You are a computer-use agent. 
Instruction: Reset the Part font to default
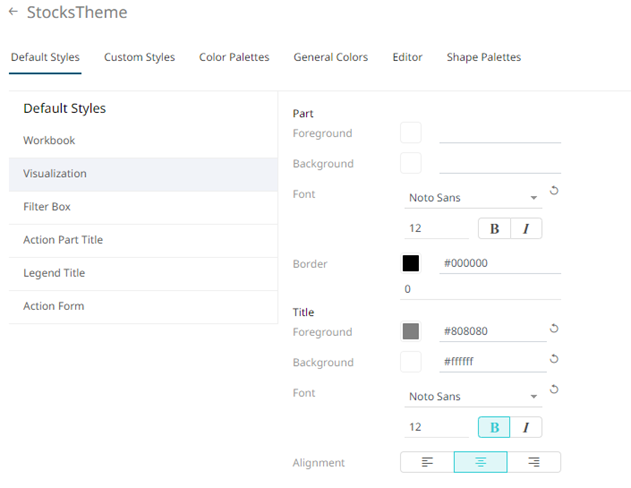click(x=554, y=189)
